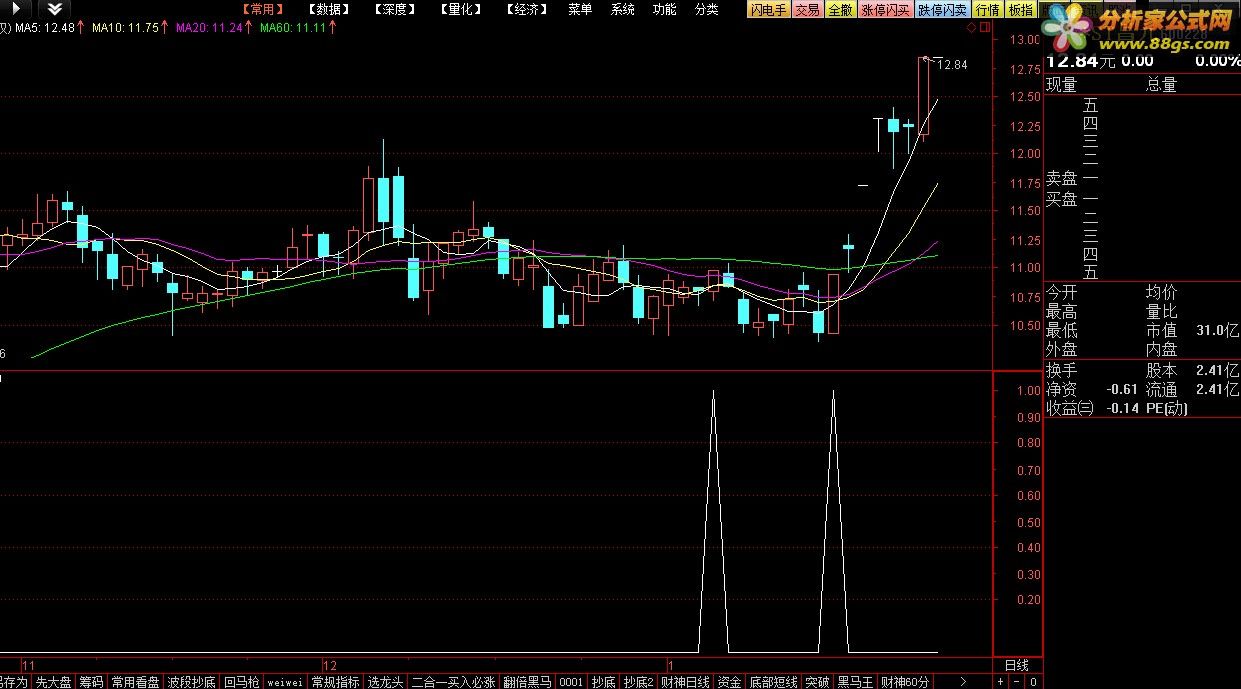The width and height of the screenshot is (1241, 689).
Task: Select the 波段抄底 indicator tab
Action: tap(191, 682)
